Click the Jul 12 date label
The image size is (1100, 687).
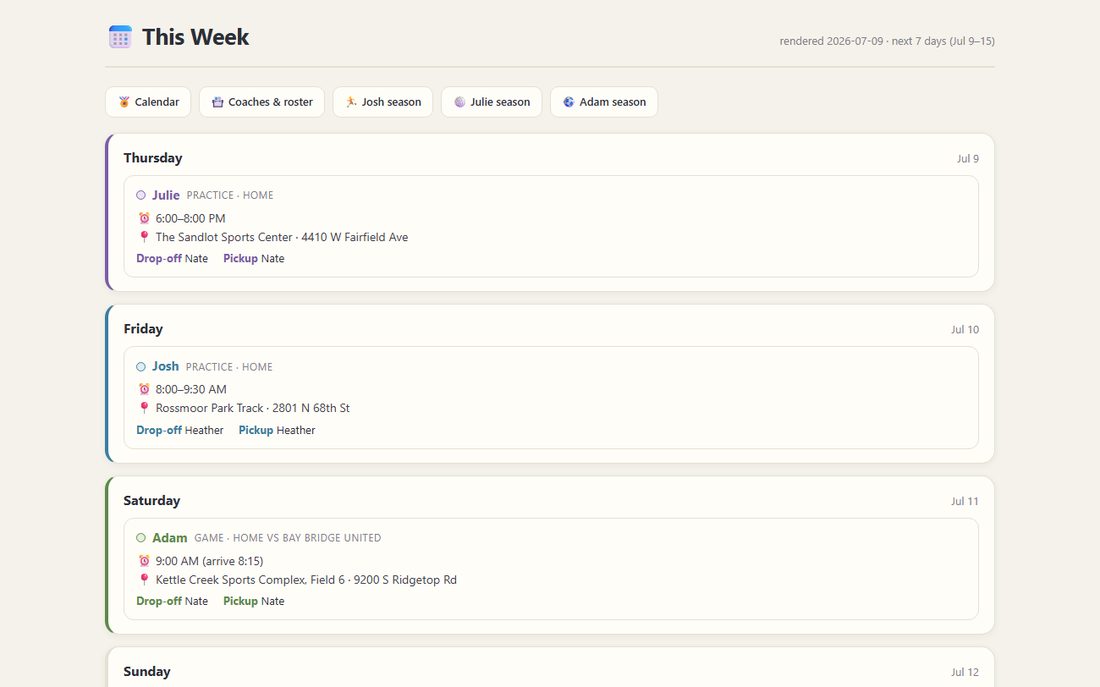(x=965, y=672)
